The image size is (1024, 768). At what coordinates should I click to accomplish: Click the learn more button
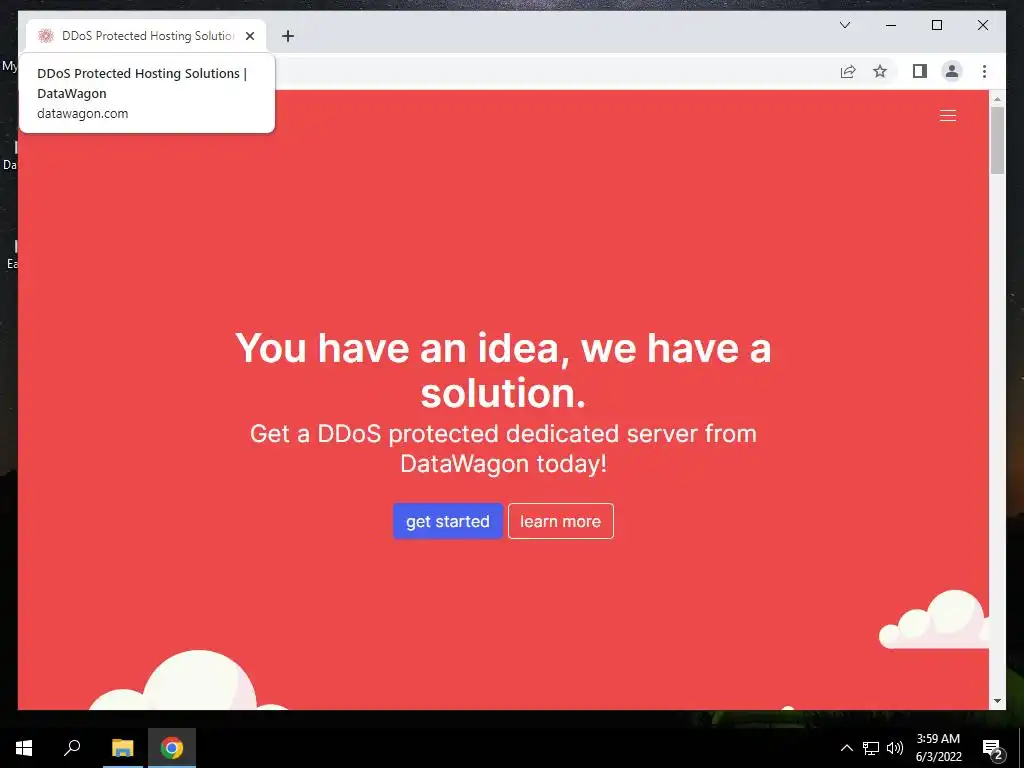pyautogui.click(x=560, y=521)
